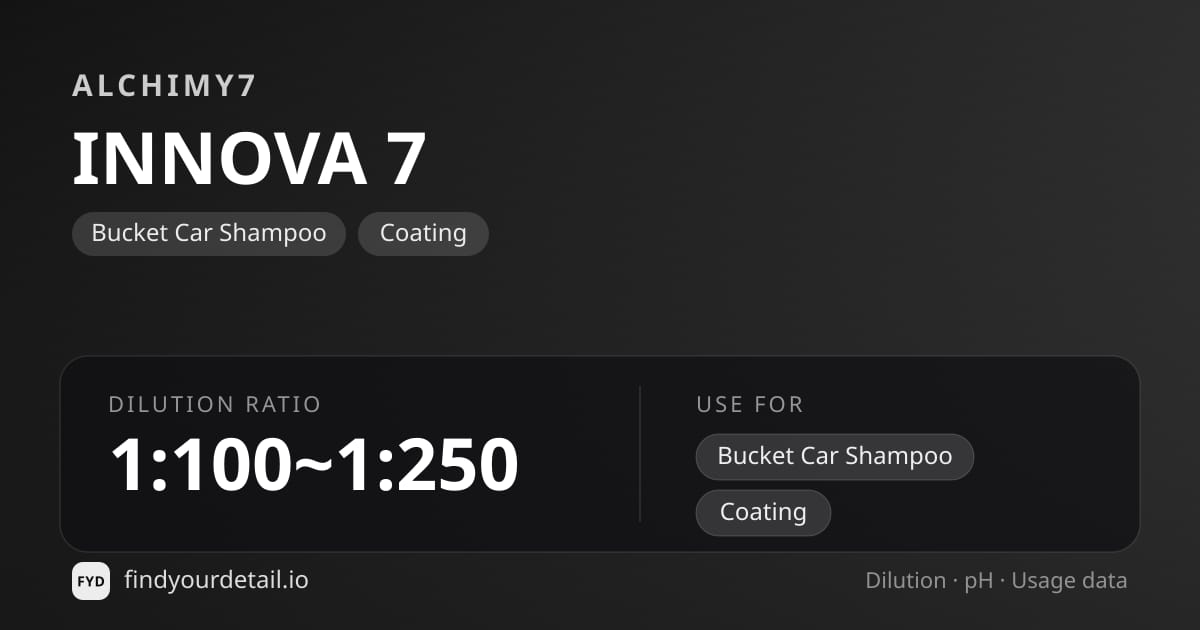Click the vertical divider inside info card
1200x630 pixels.
[640, 454]
